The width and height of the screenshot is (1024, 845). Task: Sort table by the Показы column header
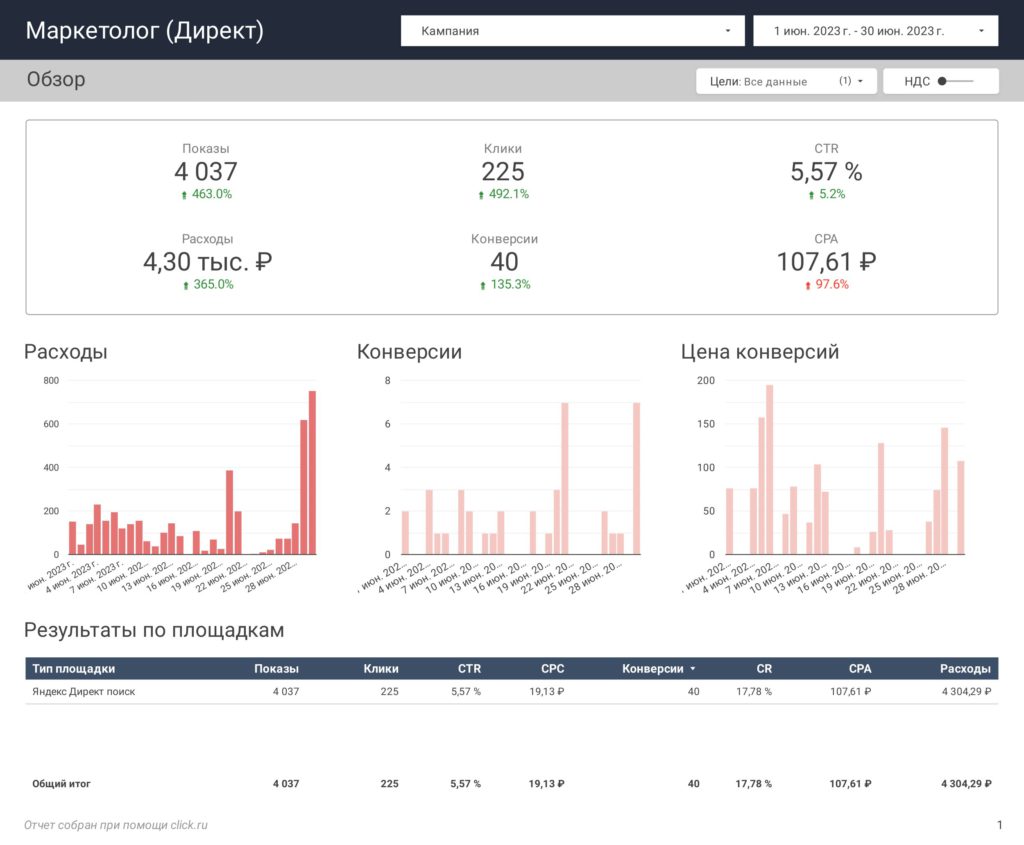[x=276, y=669]
